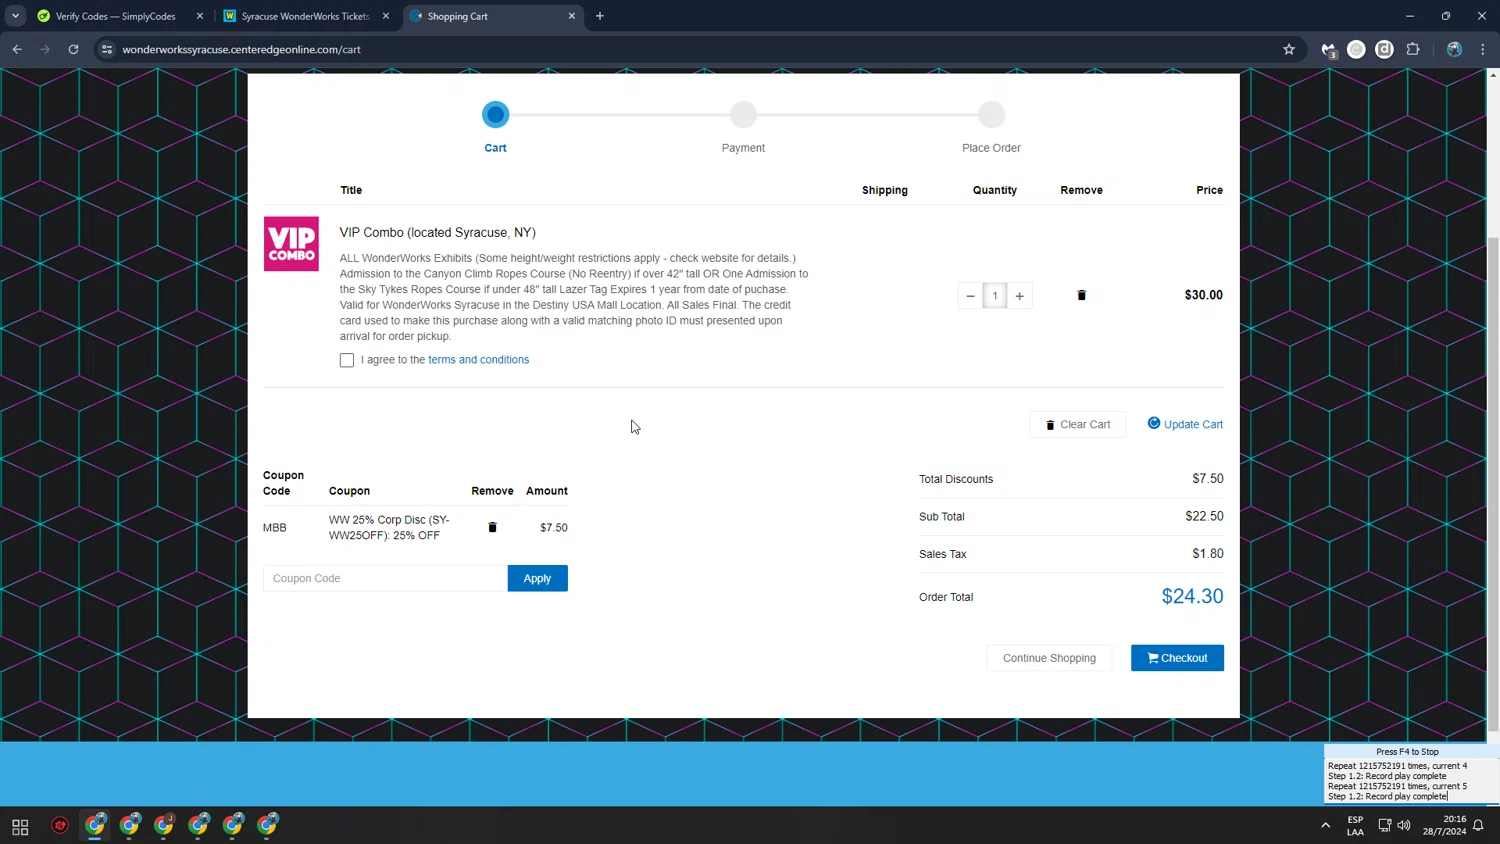This screenshot has width=1500, height=844.
Task: Click the browser address bar URL
Action: [x=241, y=49]
